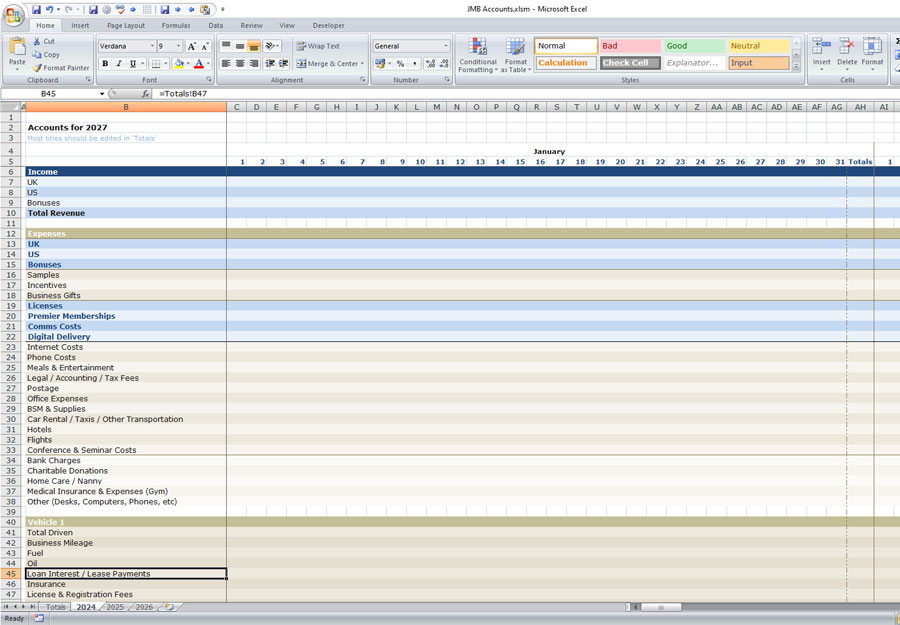Click the Paste clipboard icon

point(17,47)
